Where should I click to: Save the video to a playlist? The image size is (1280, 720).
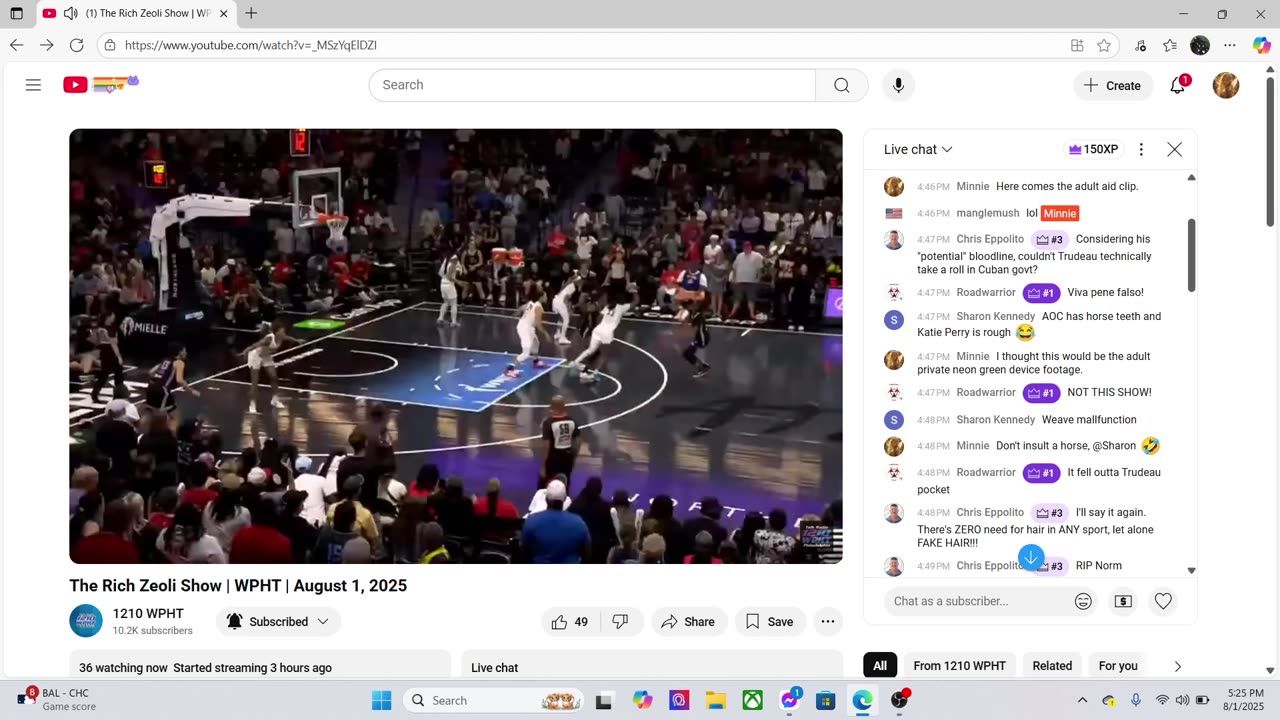coord(769,622)
